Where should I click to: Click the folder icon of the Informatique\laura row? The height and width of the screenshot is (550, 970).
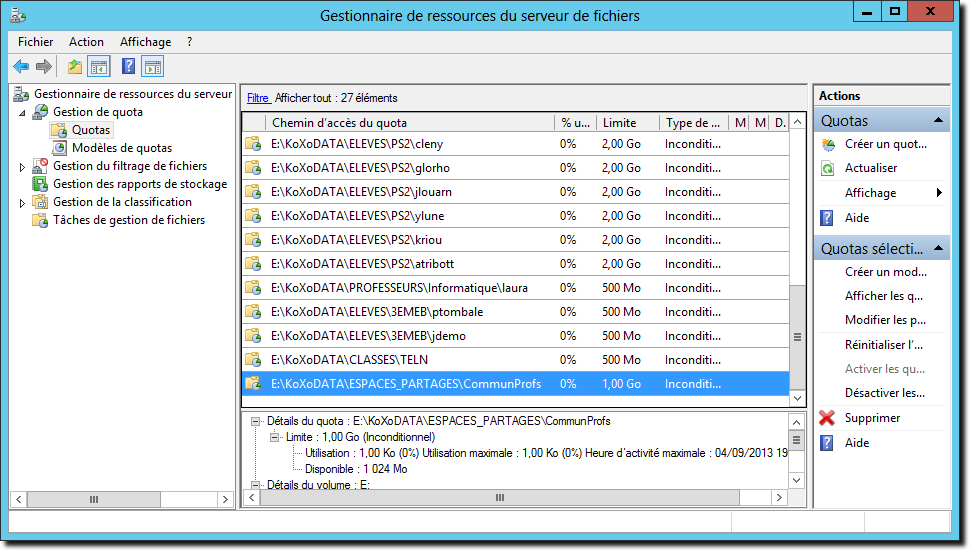point(253,288)
